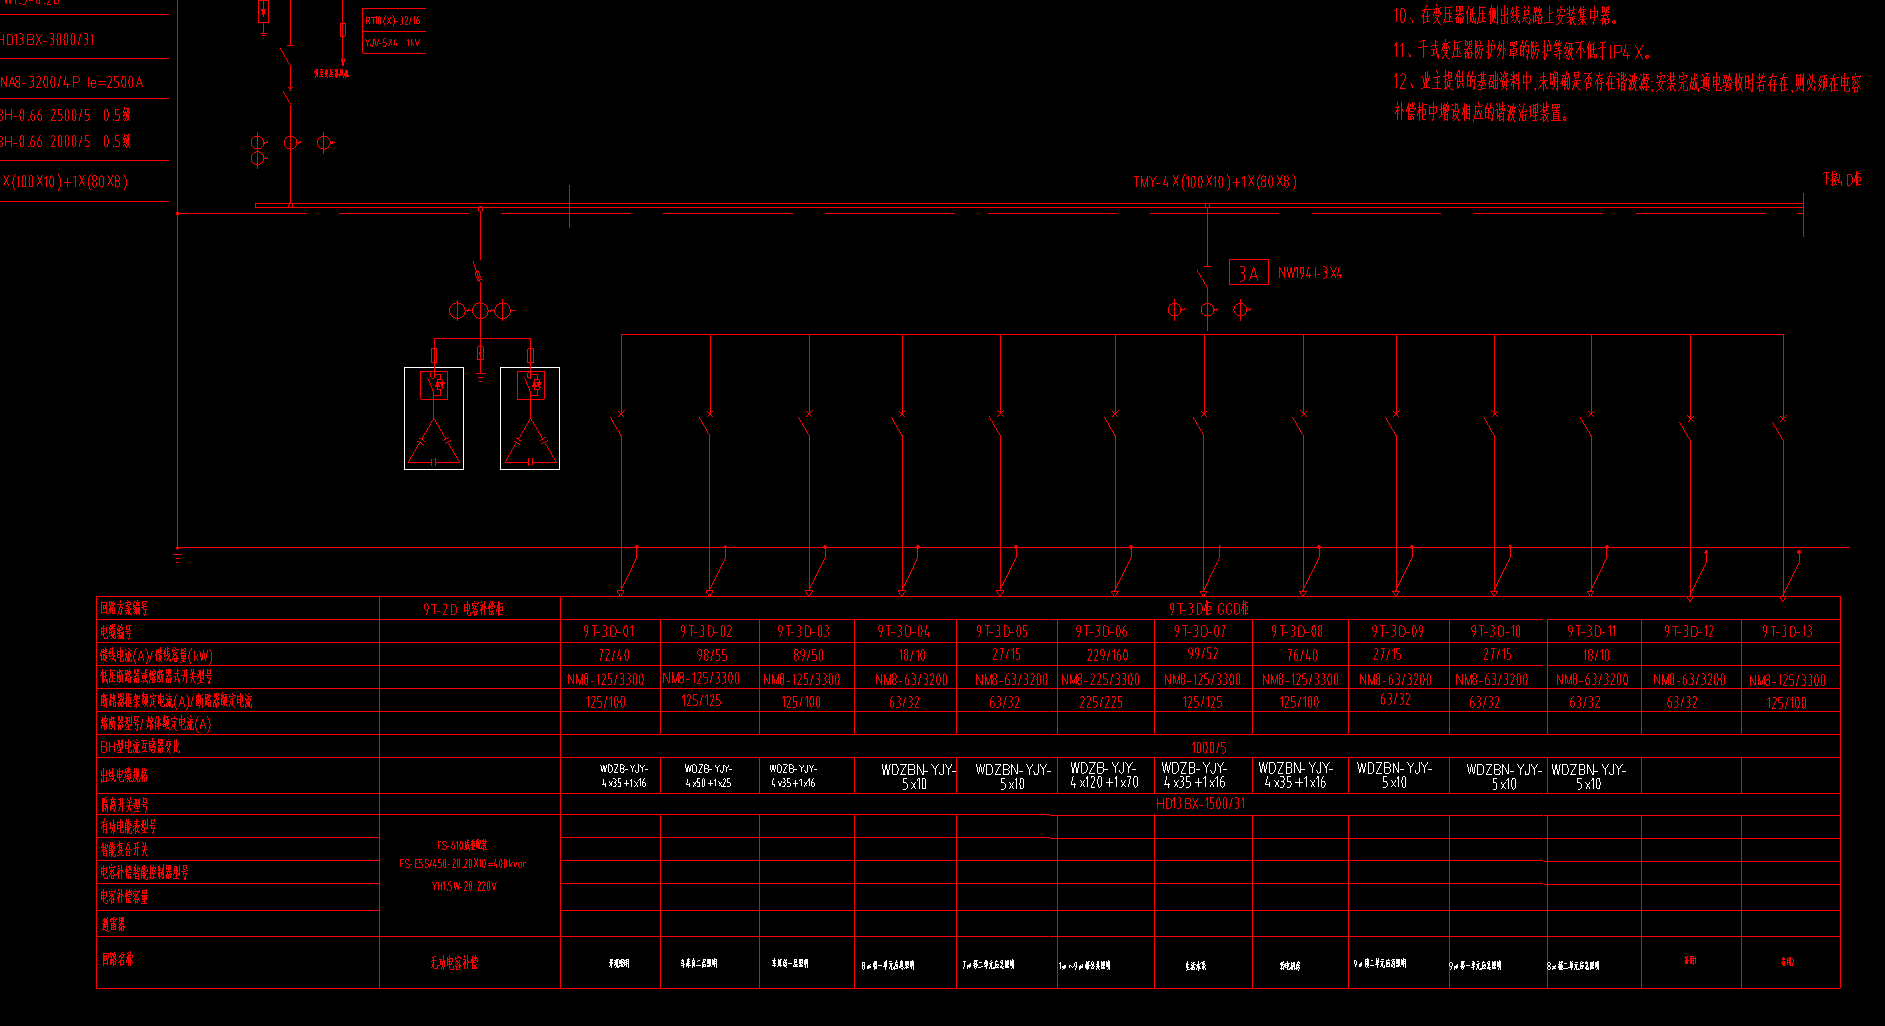Click the 18/10 value under 9T-3D-11
The height and width of the screenshot is (1026, 1885).
click(x=1597, y=656)
